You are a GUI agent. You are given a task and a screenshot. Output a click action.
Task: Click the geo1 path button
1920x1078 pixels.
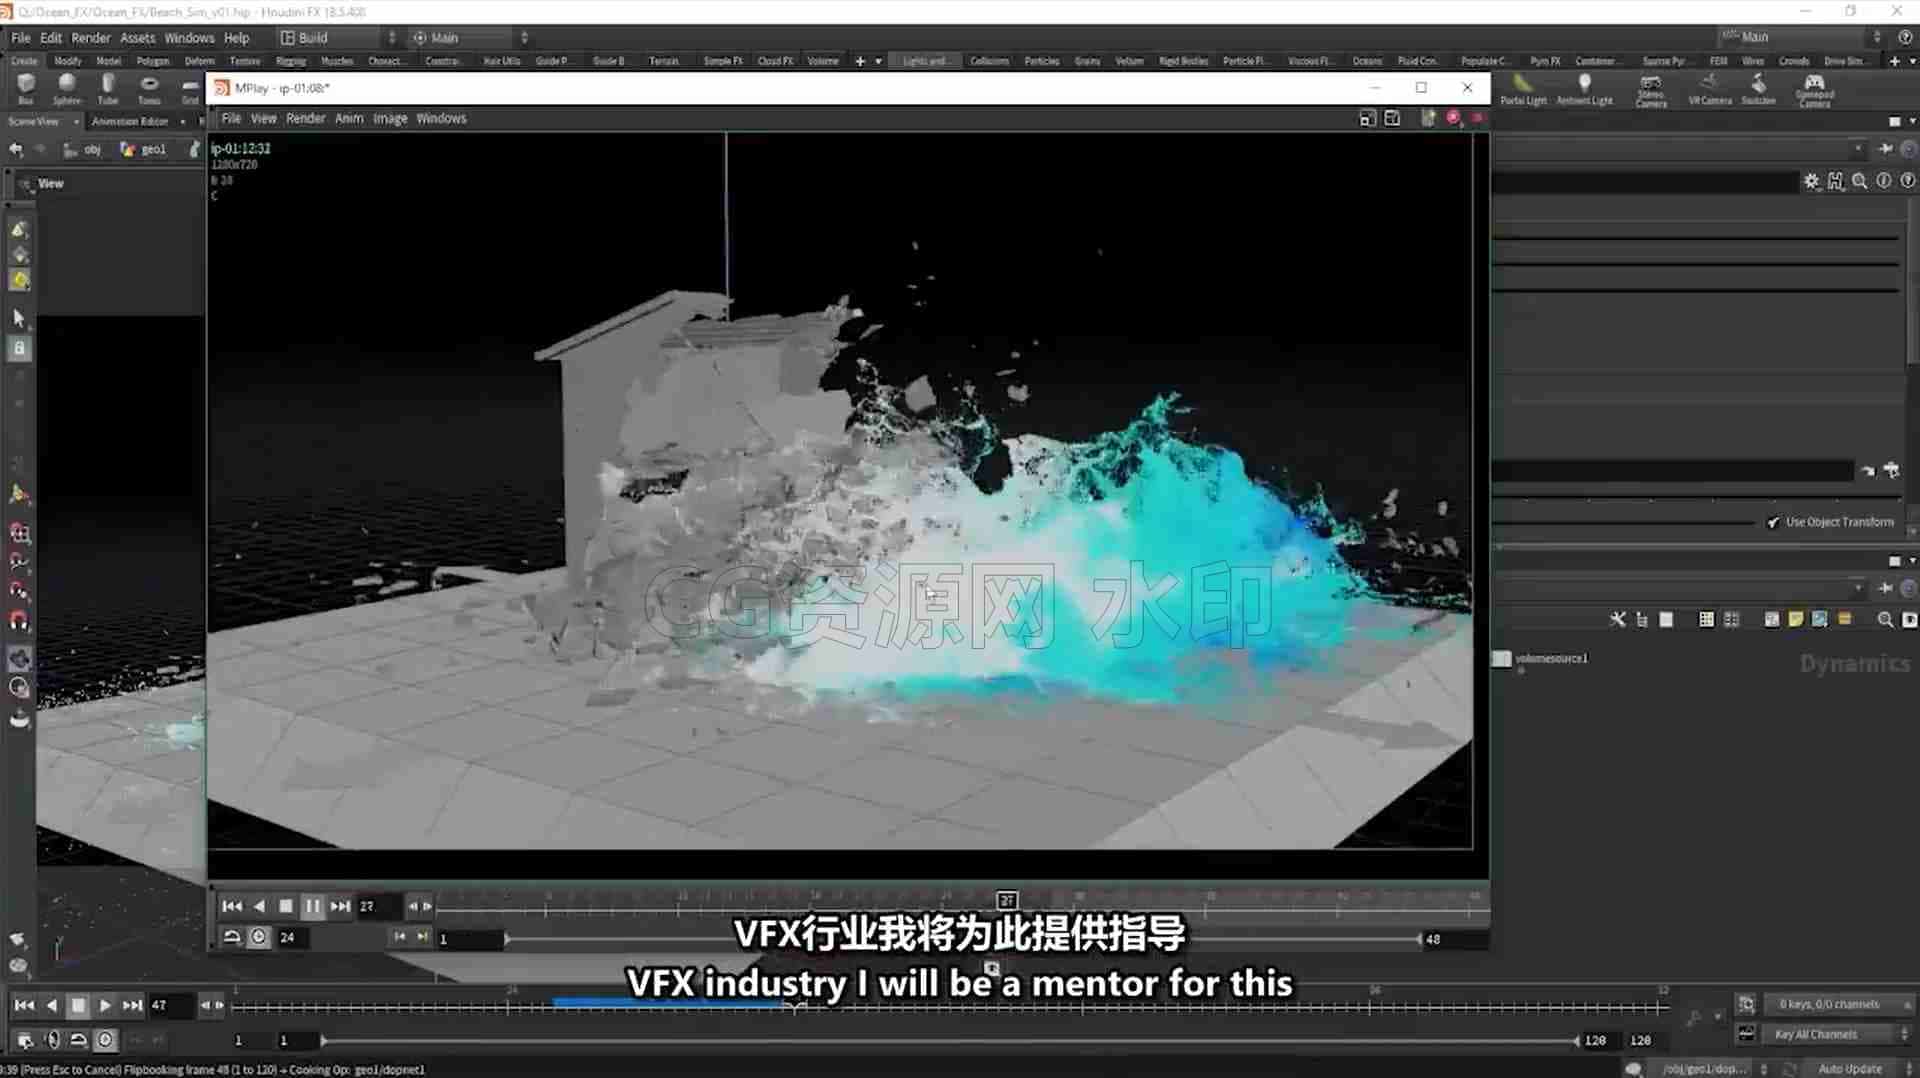[x=143, y=149]
